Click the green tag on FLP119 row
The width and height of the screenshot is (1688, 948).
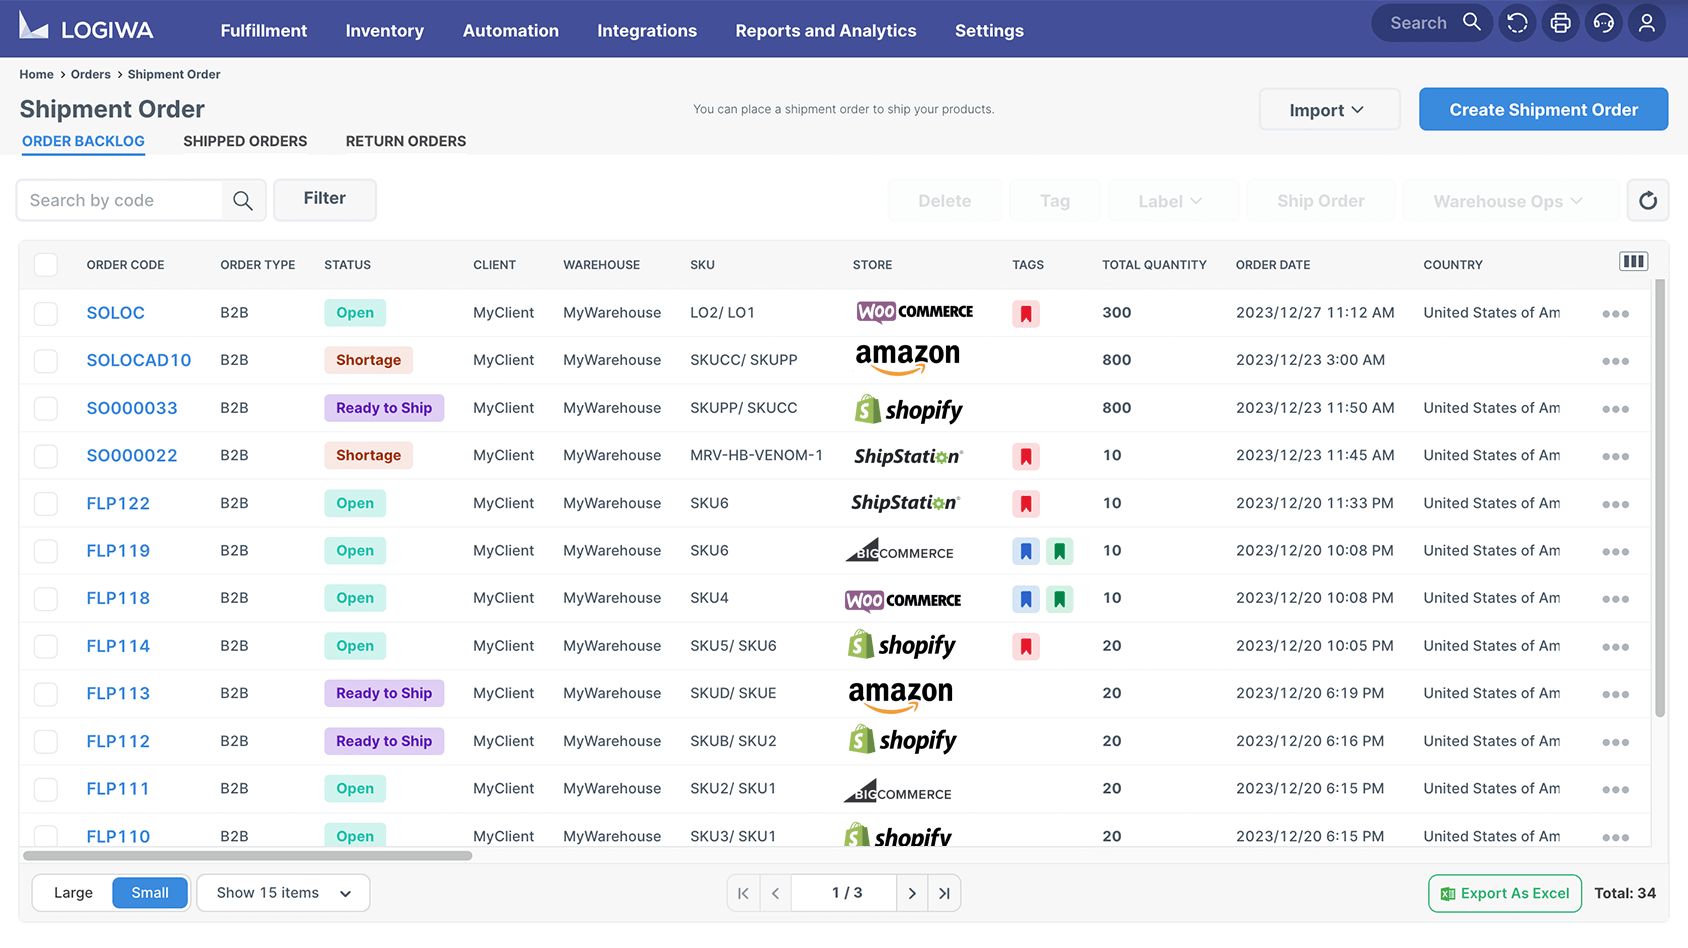pyautogui.click(x=1059, y=551)
